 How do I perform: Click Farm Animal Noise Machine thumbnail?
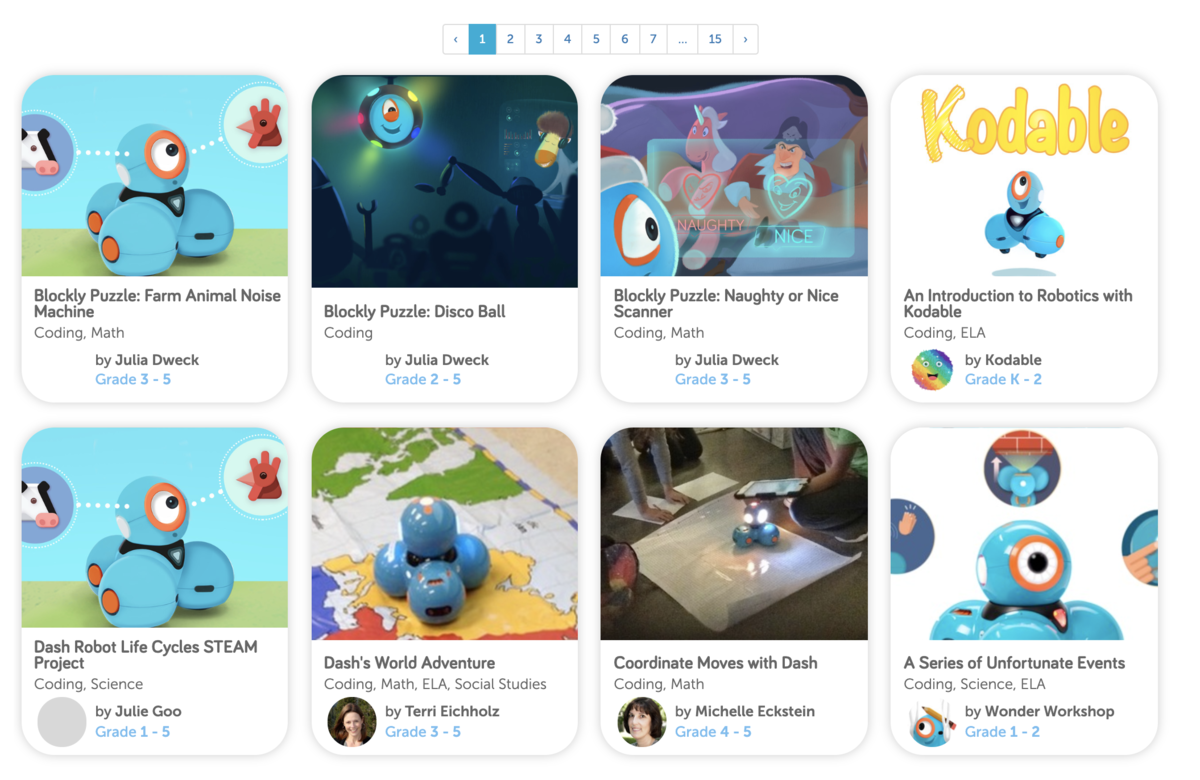coord(155,176)
